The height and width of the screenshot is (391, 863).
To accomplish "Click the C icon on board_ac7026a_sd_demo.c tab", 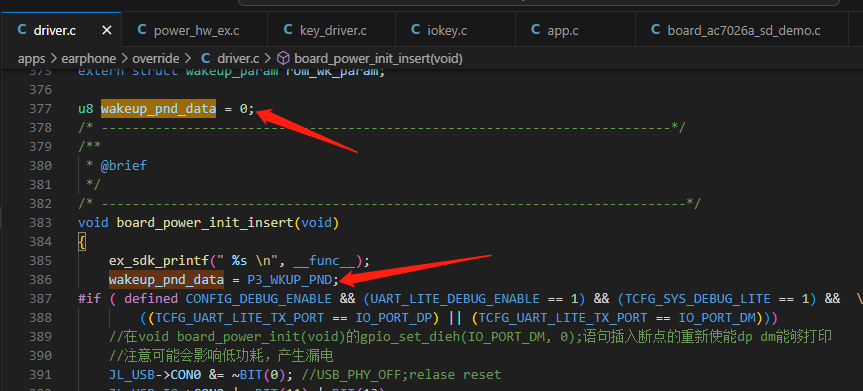I will click(656, 30).
